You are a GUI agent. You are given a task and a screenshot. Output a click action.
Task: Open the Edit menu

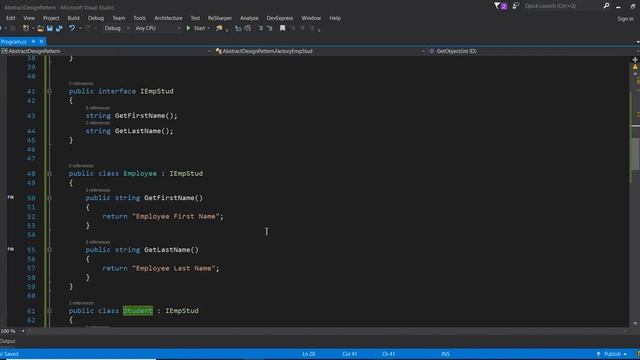pos(11,18)
